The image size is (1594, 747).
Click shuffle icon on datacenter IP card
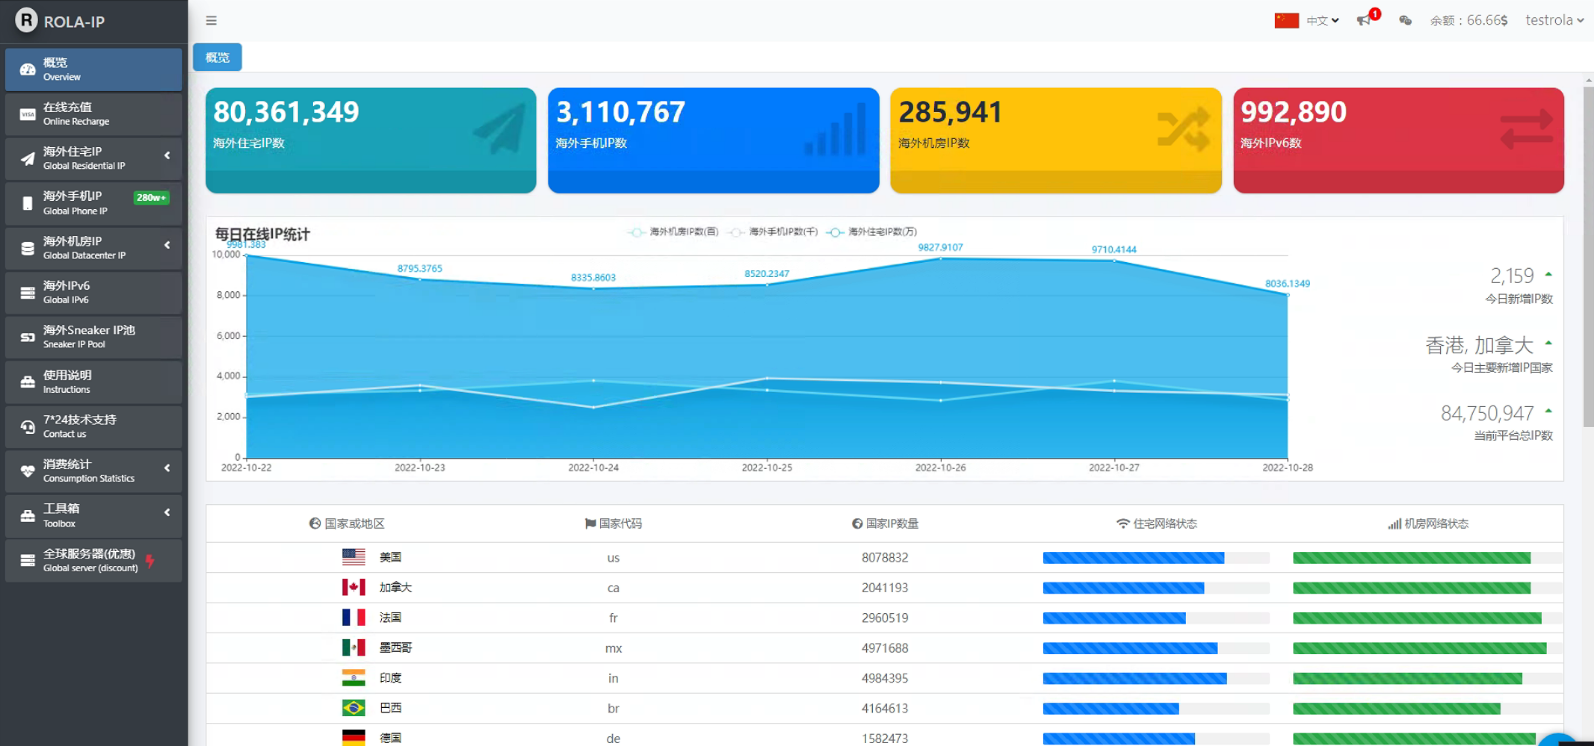point(1183,130)
